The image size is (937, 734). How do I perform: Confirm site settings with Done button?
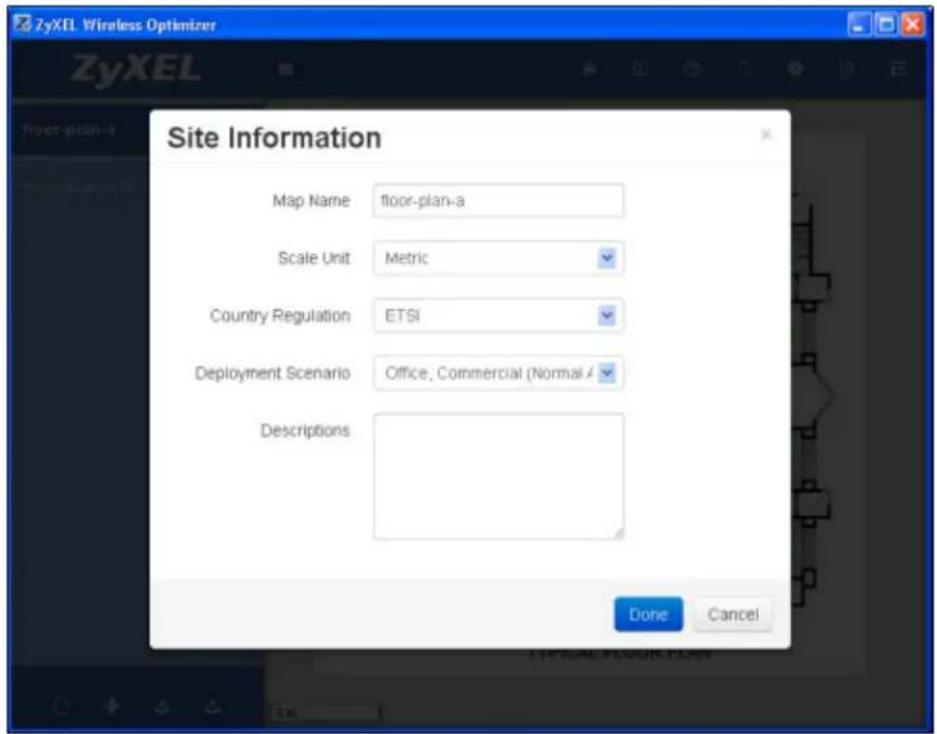[x=648, y=614]
